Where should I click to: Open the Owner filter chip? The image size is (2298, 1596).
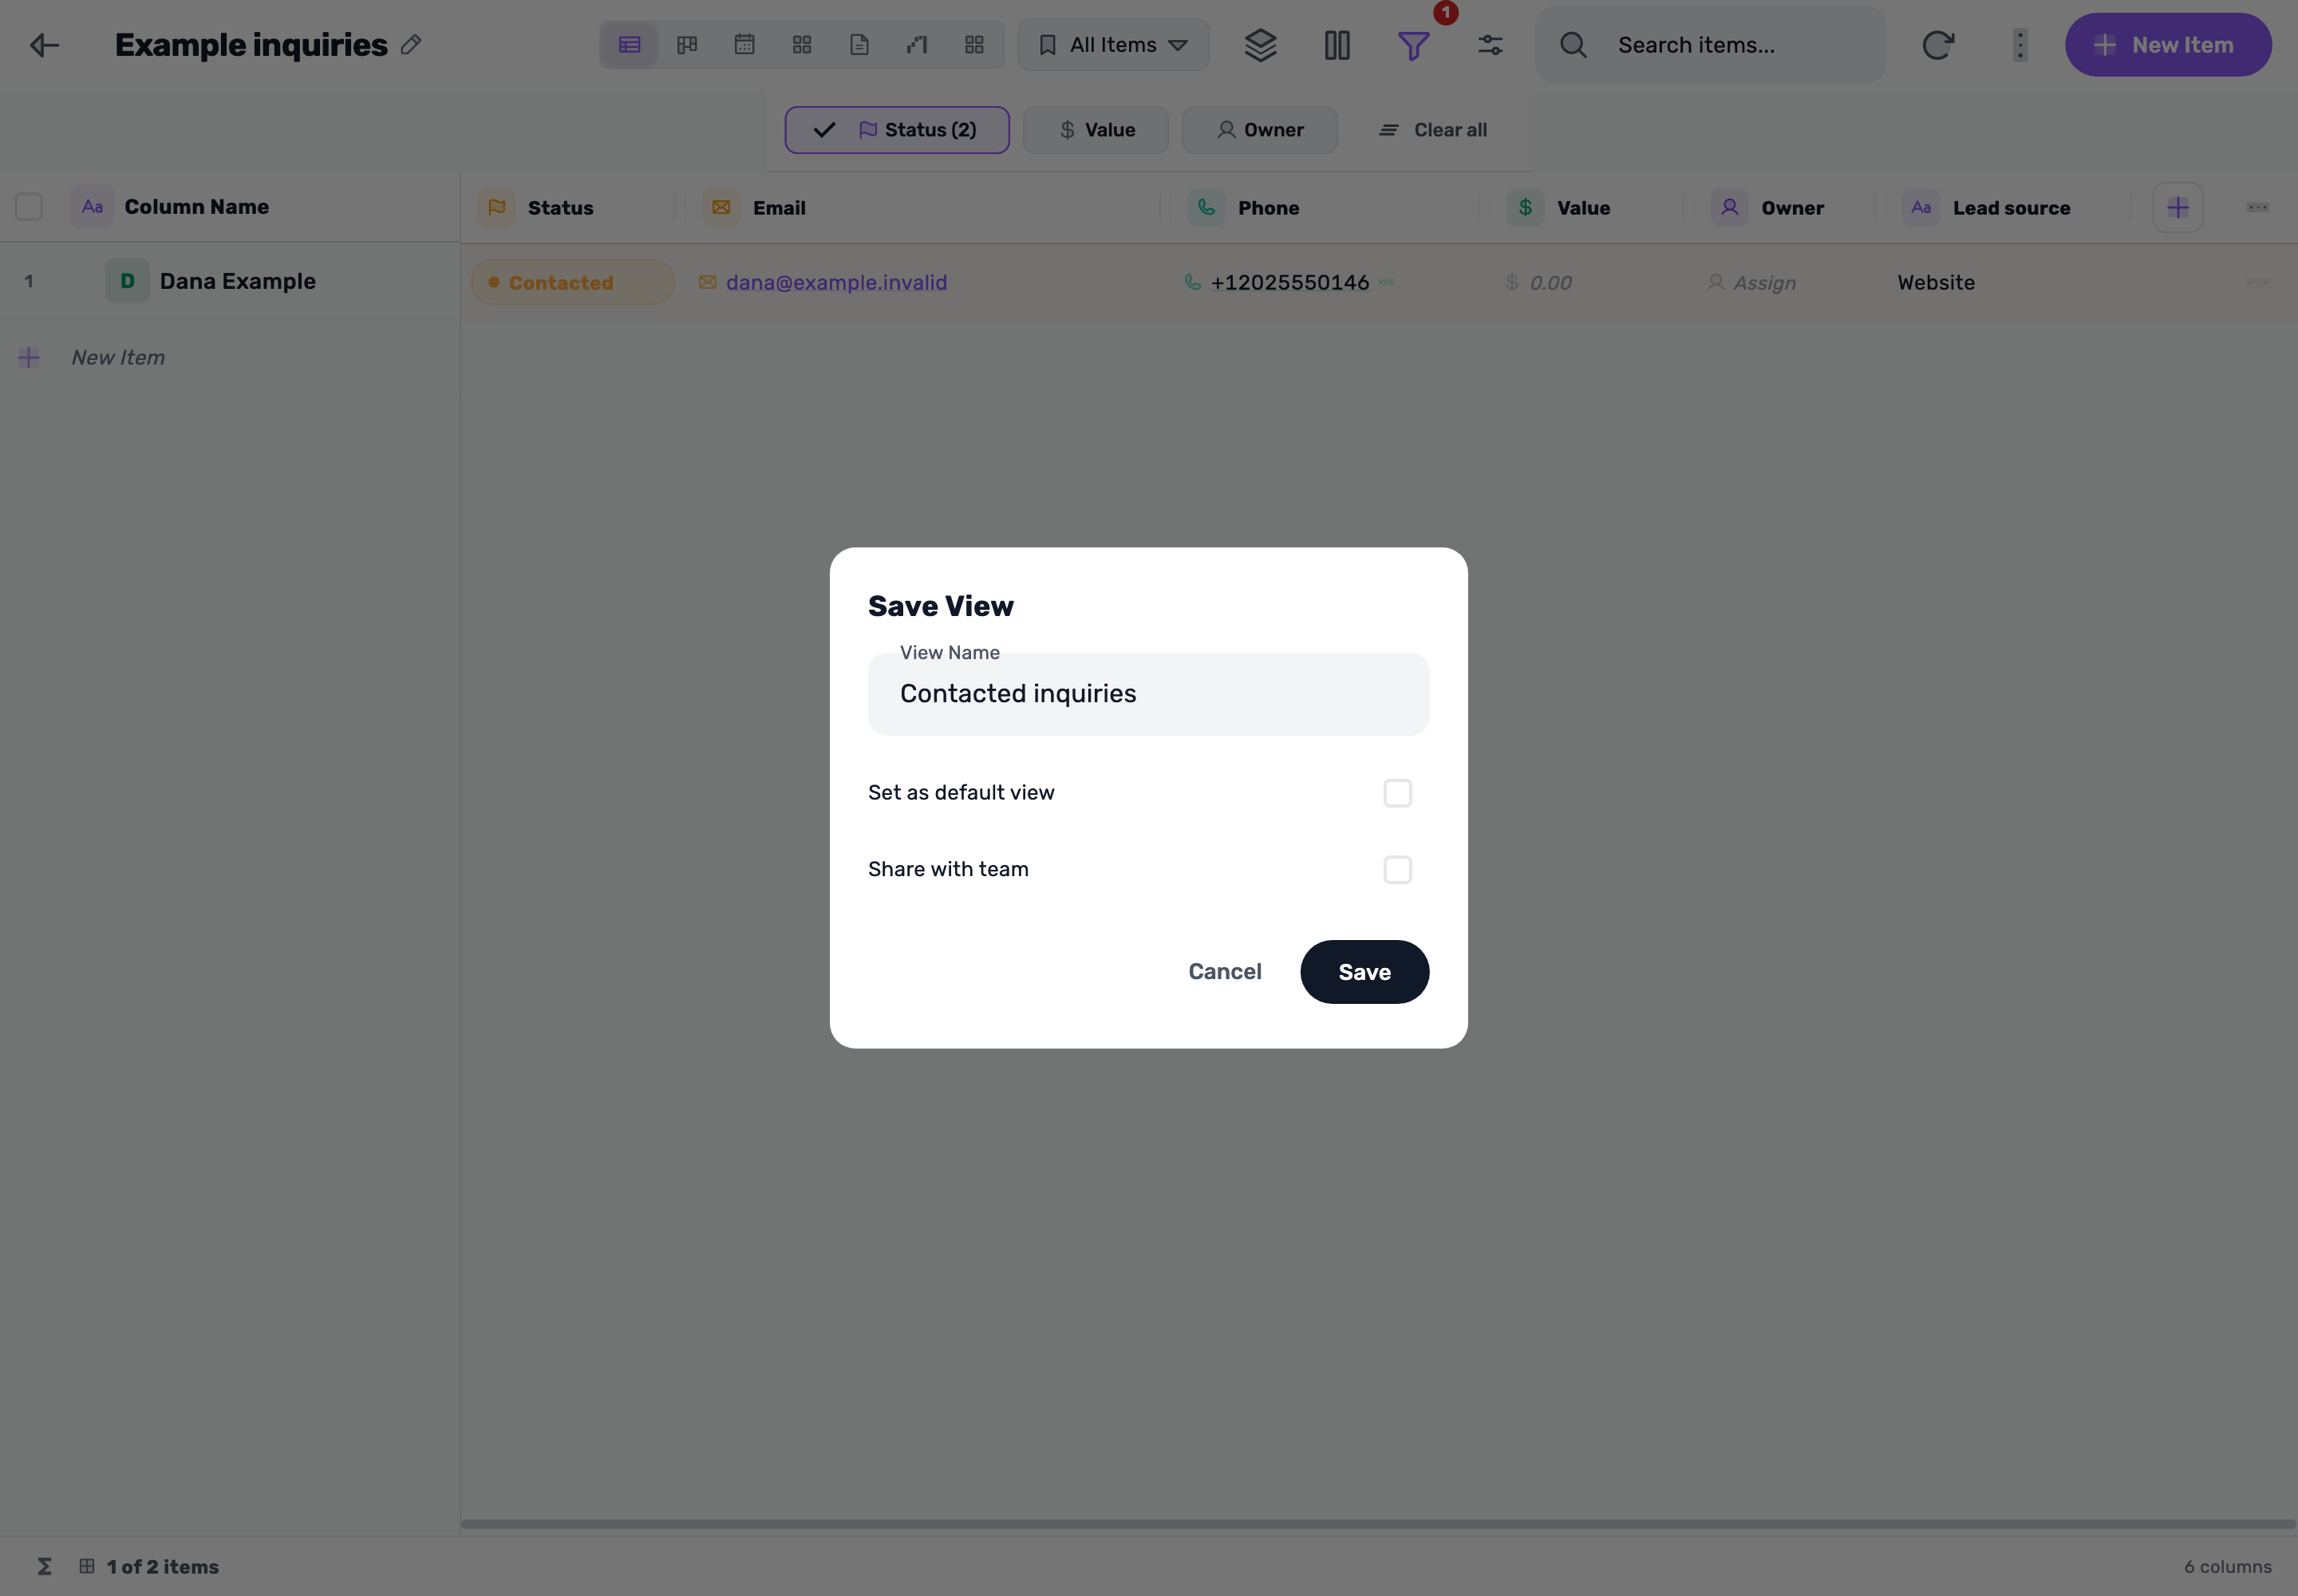(1260, 130)
